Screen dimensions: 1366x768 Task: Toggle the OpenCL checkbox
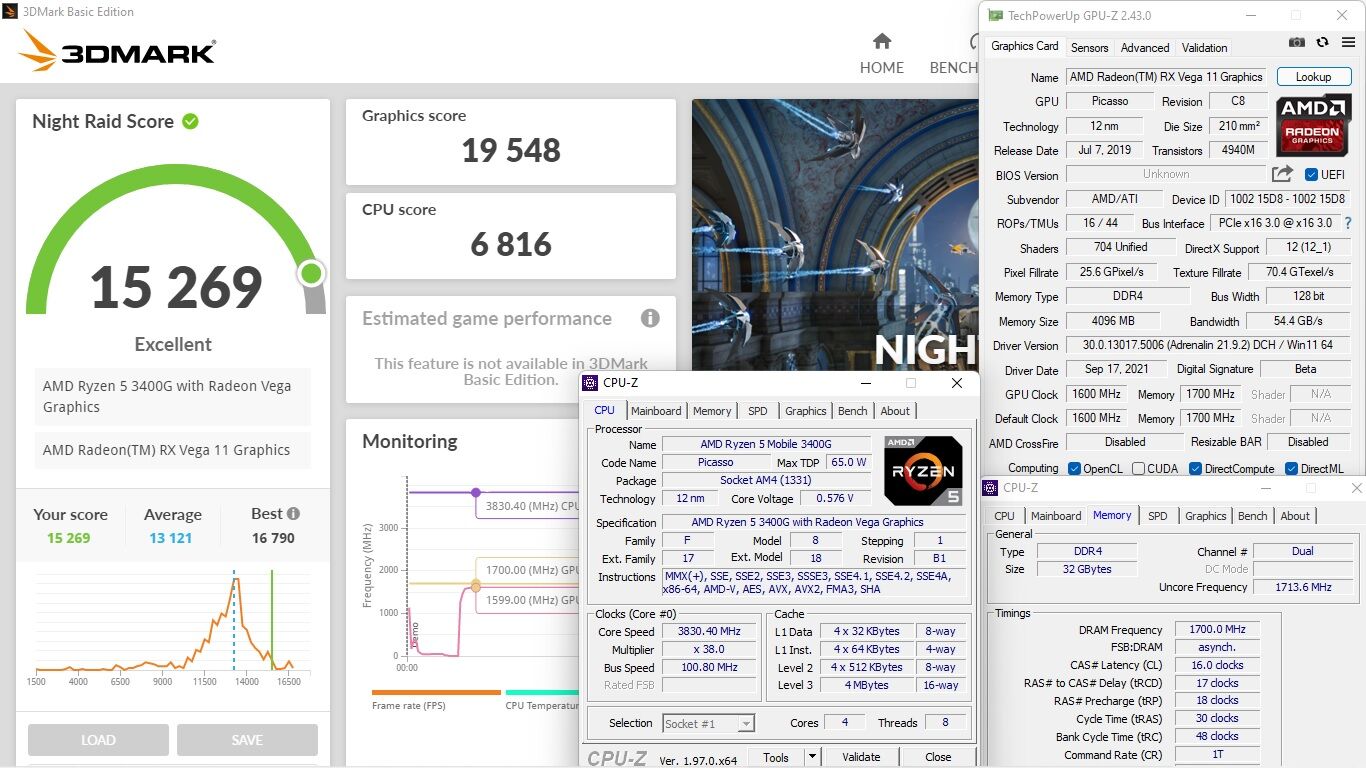[1074, 468]
